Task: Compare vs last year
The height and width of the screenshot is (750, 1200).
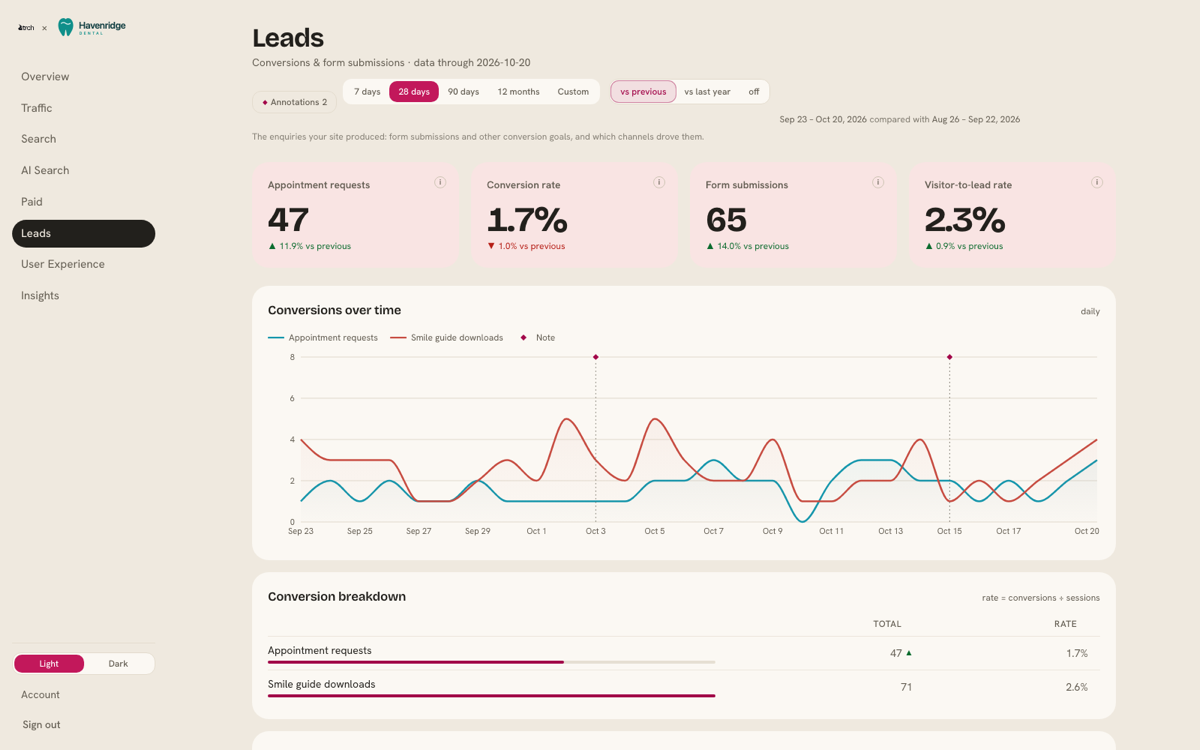Action: coord(707,92)
